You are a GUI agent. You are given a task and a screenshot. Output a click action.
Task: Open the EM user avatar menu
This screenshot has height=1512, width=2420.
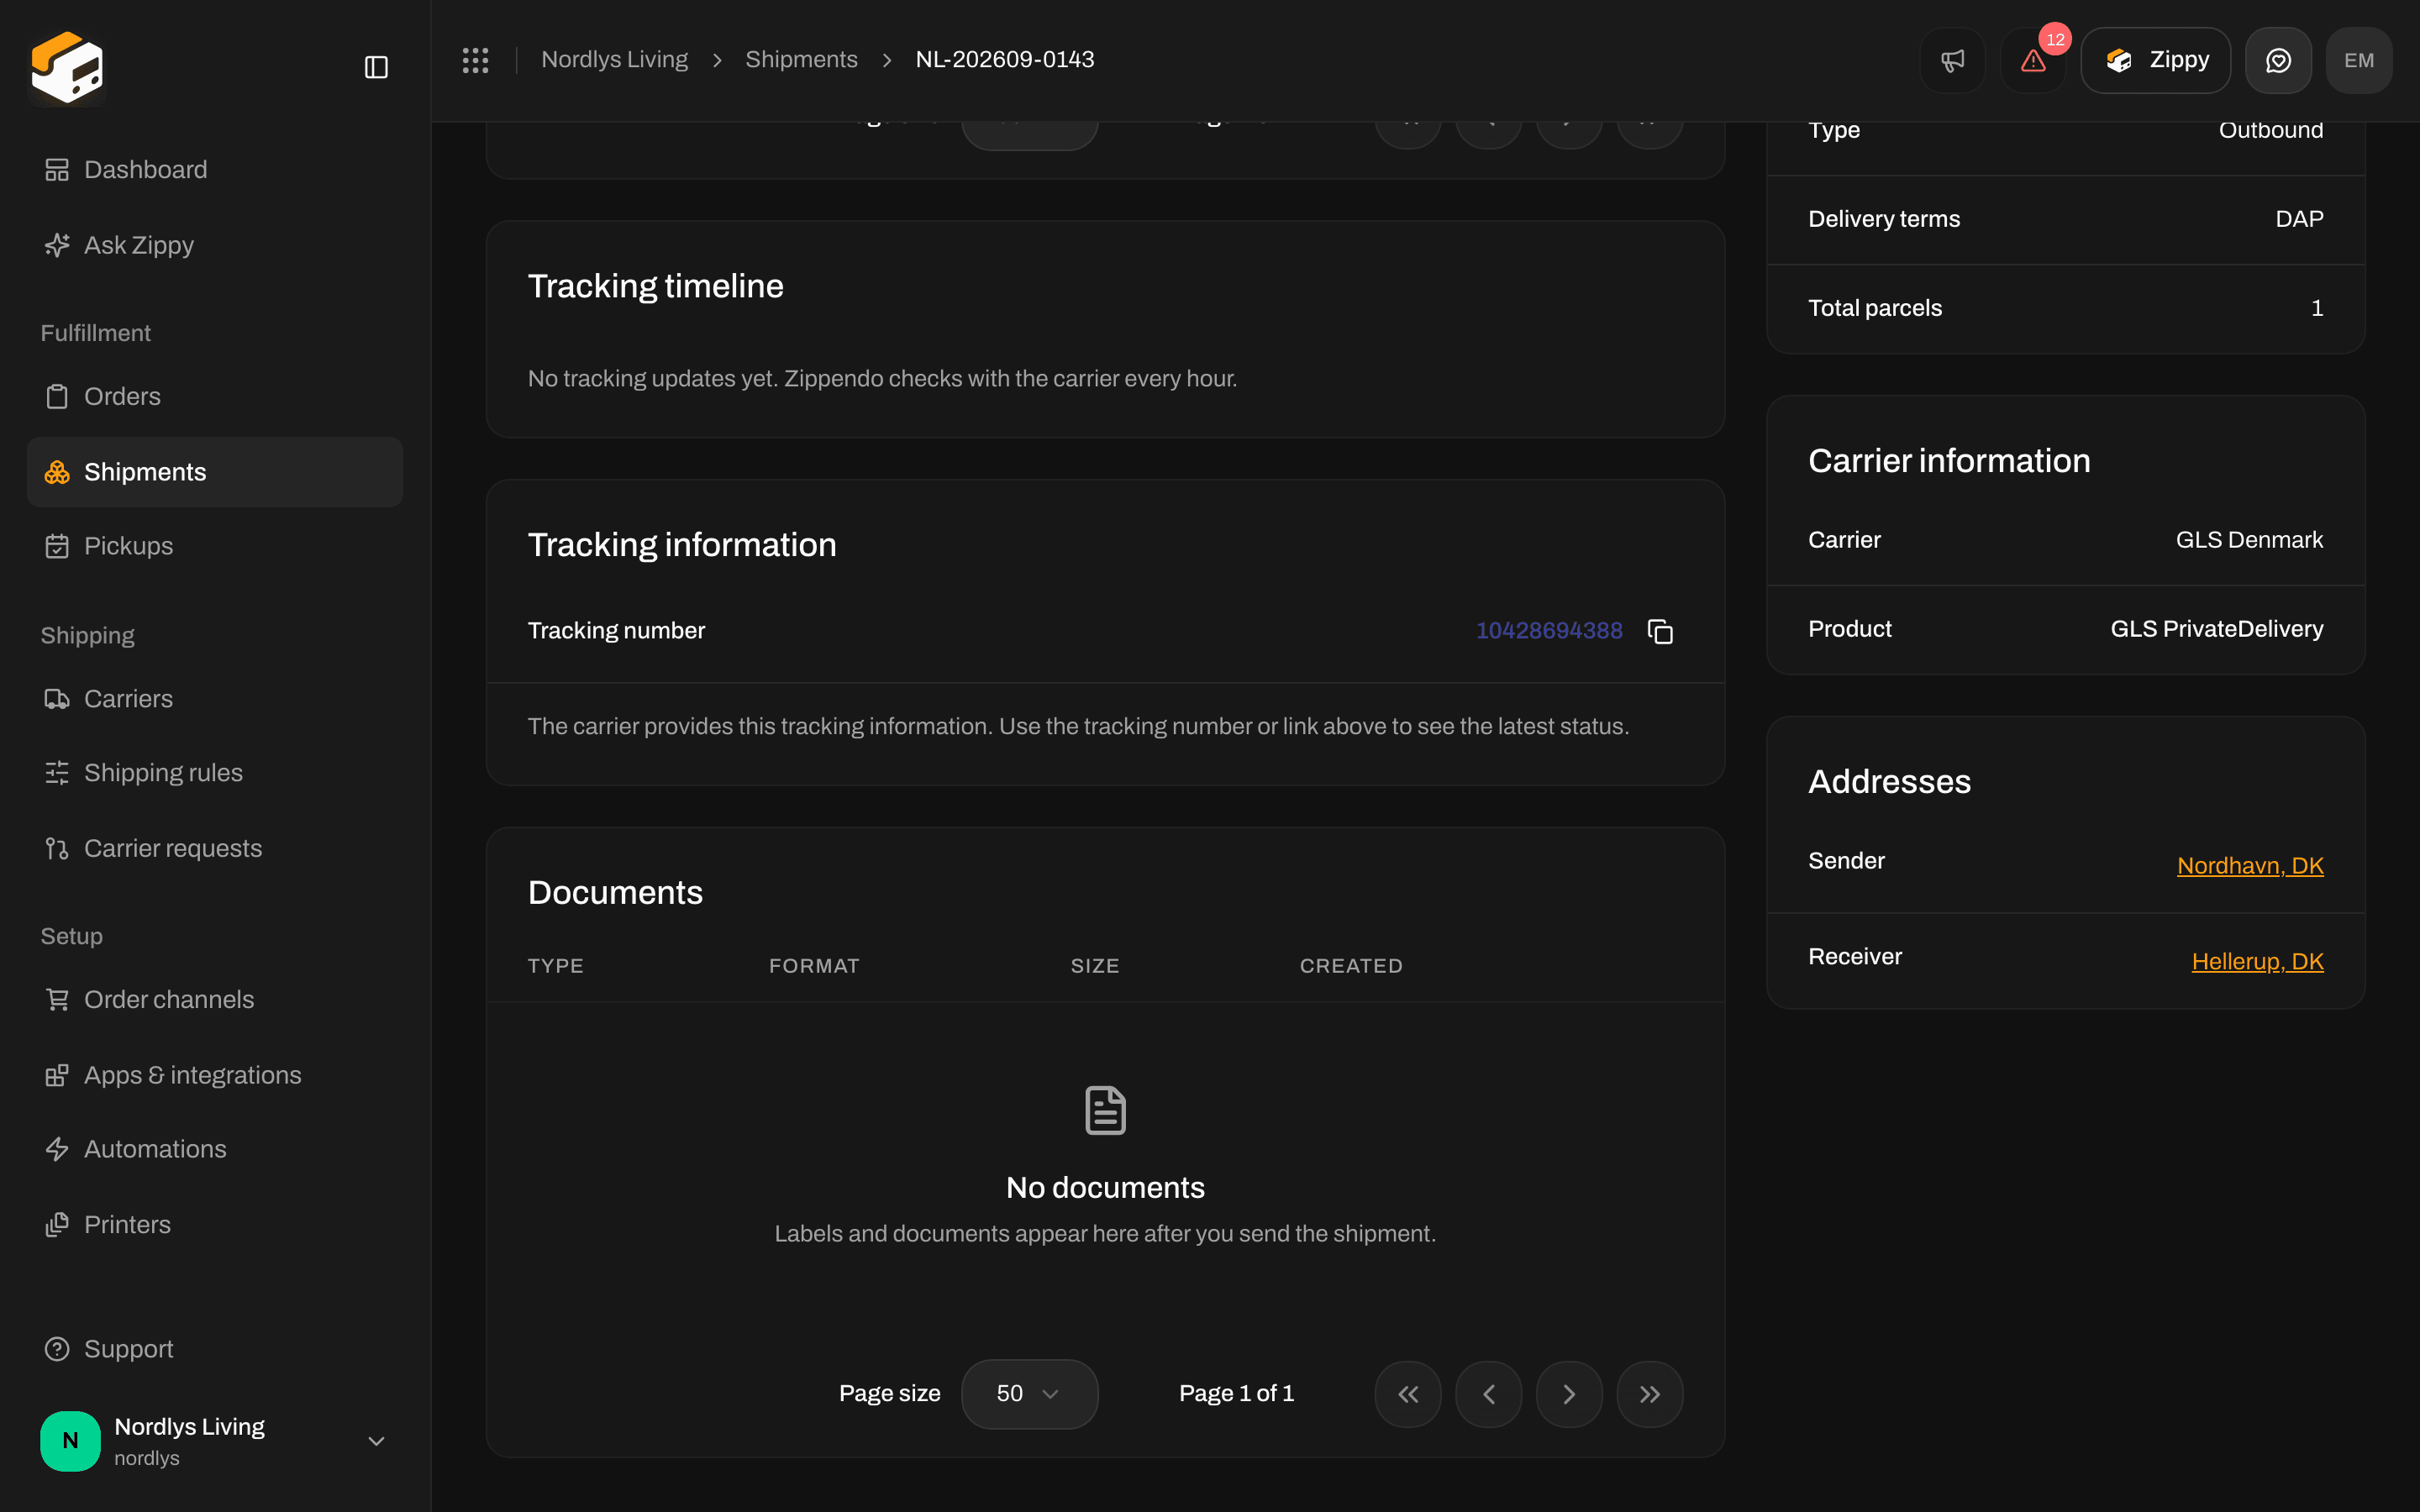pyautogui.click(x=2359, y=60)
